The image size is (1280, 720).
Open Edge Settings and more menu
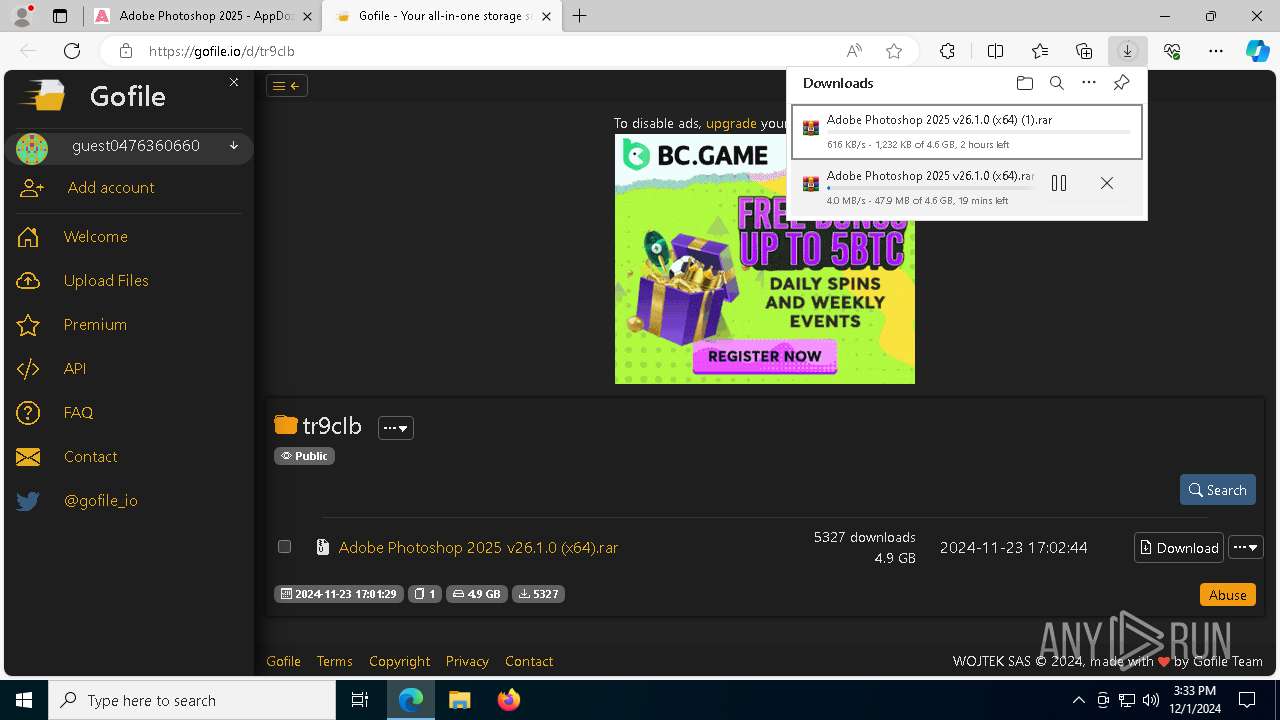tap(1216, 51)
